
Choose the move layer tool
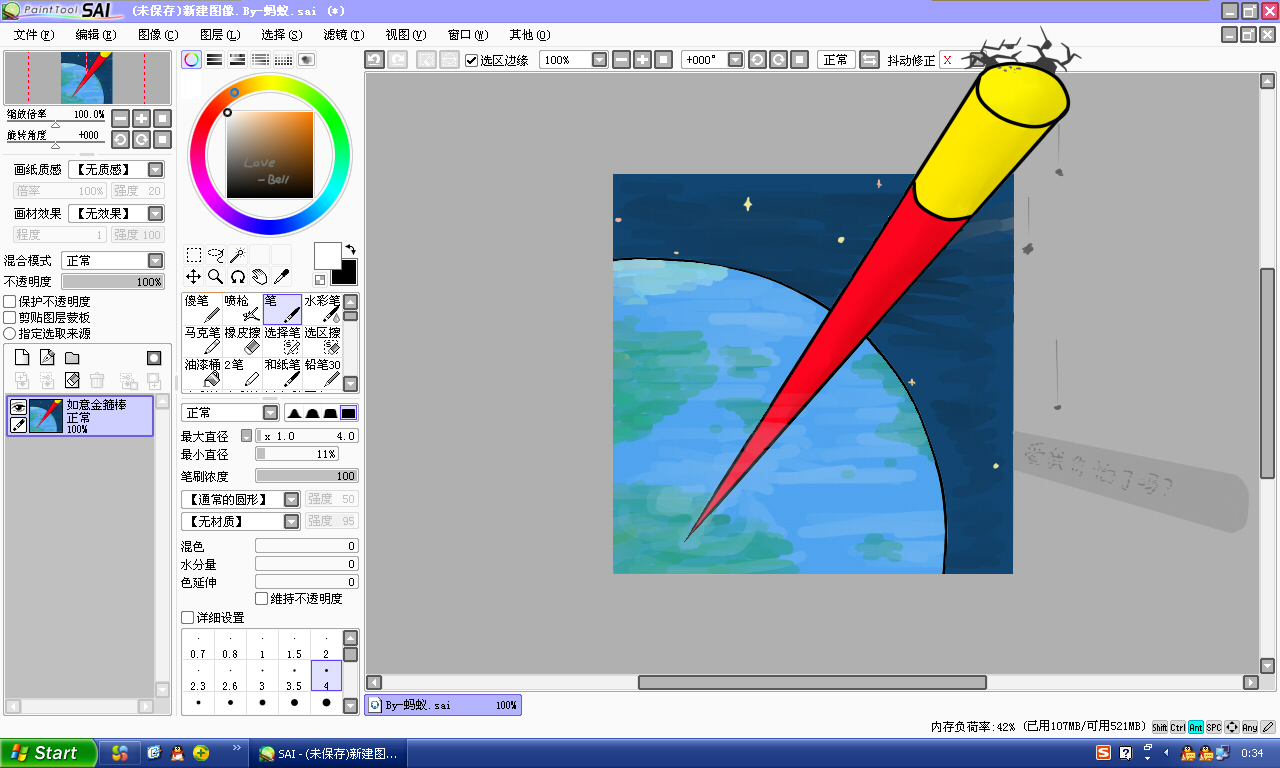[x=194, y=277]
